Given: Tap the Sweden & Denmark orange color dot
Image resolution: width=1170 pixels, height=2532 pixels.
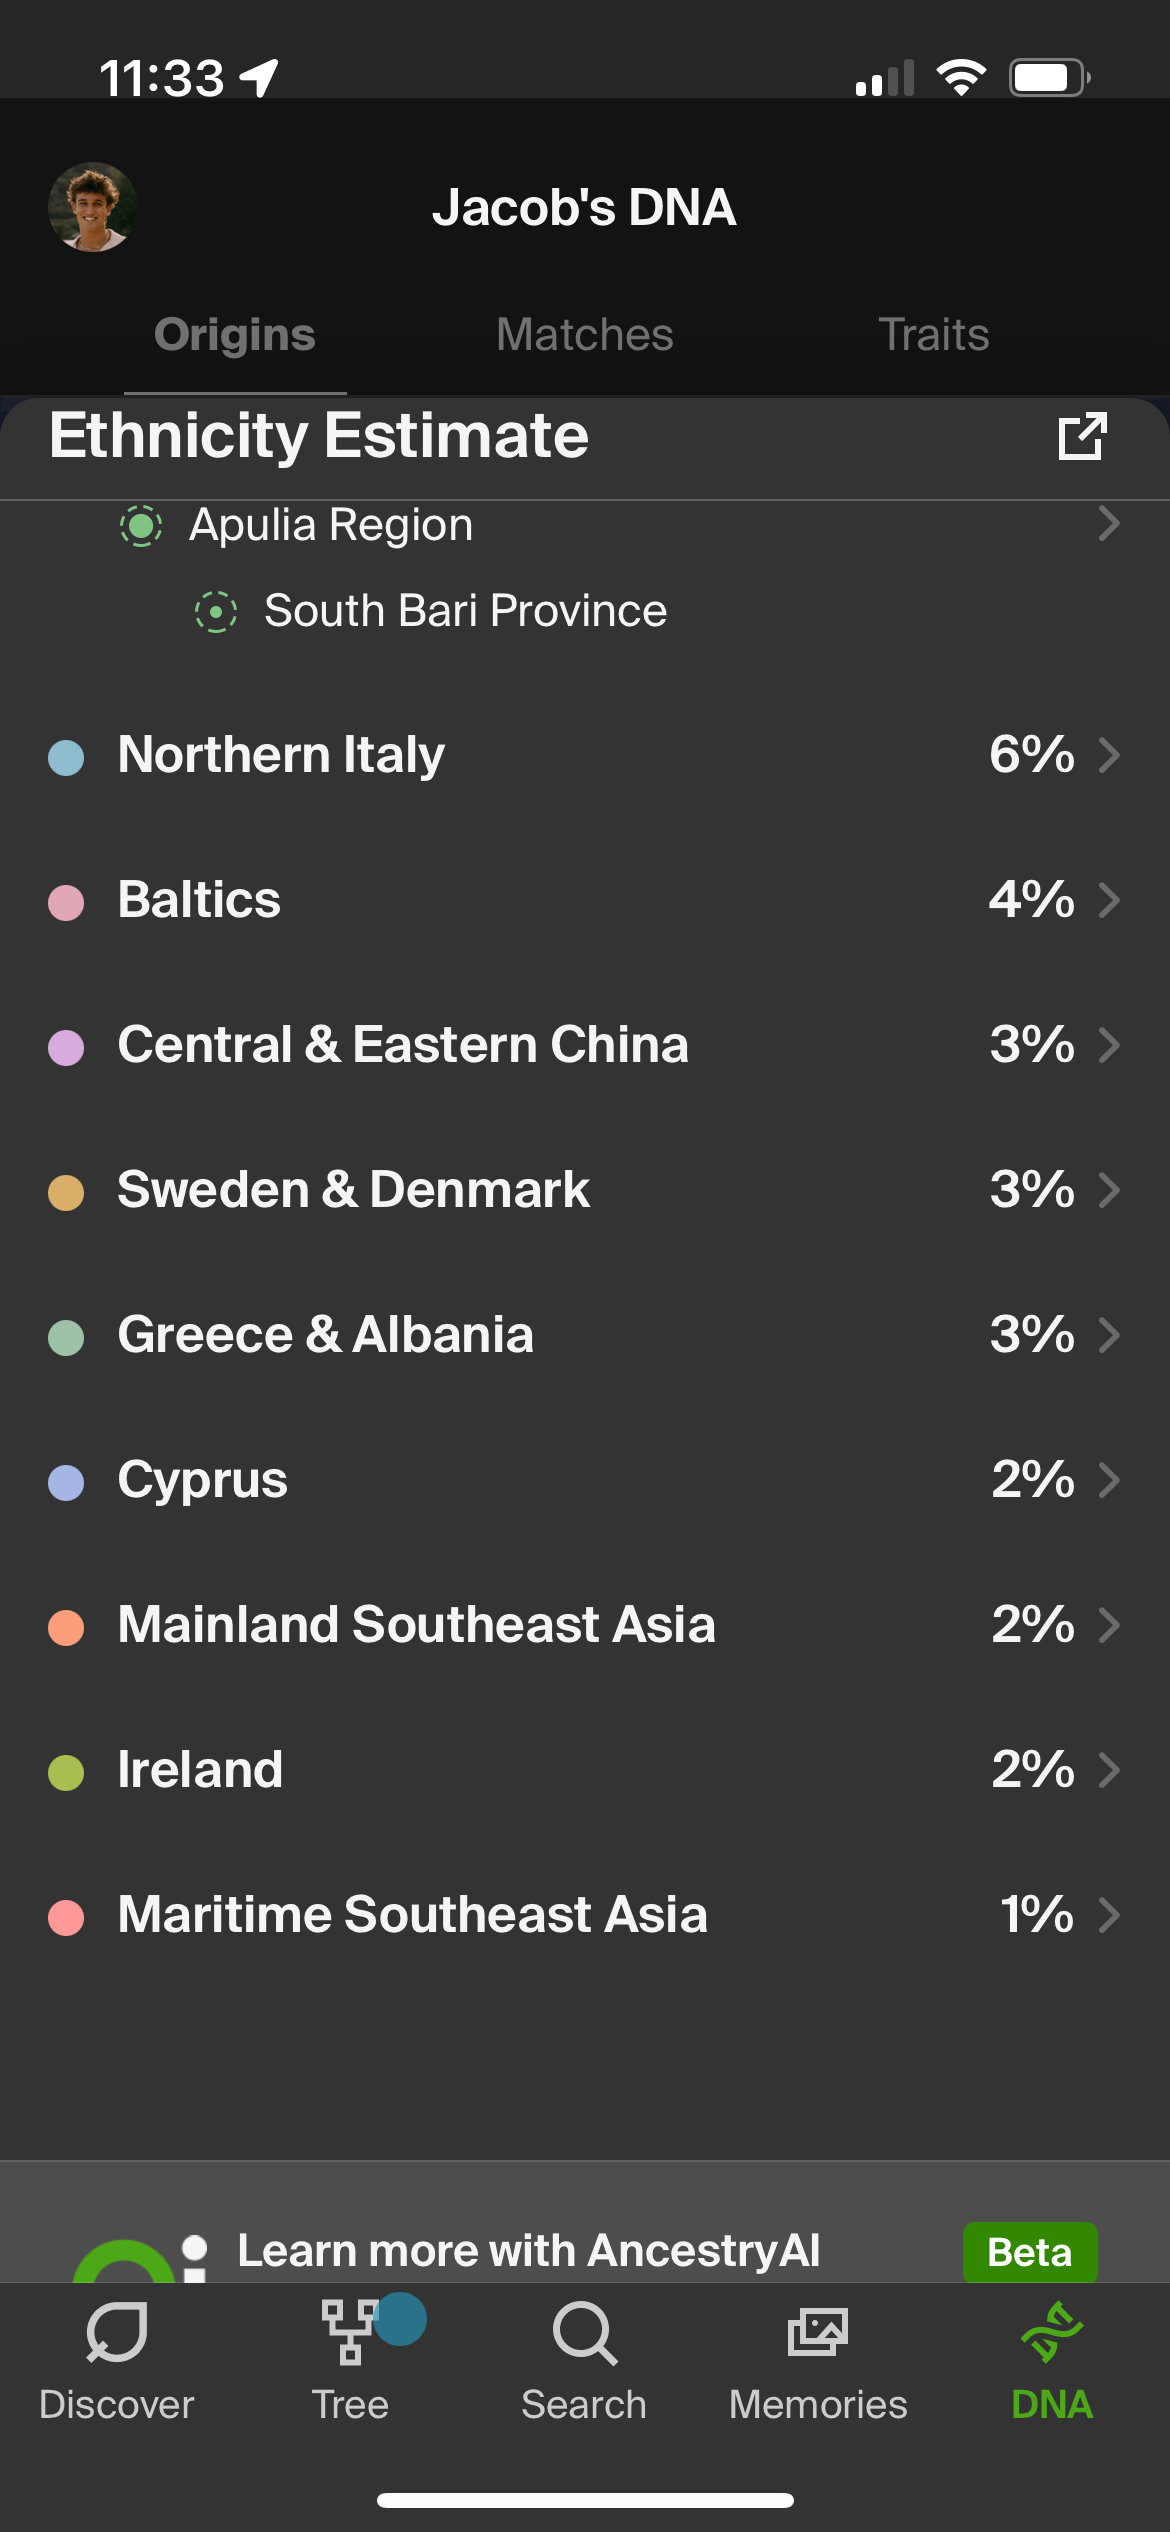Looking at the screenshot, I should tap(66, 1192).
